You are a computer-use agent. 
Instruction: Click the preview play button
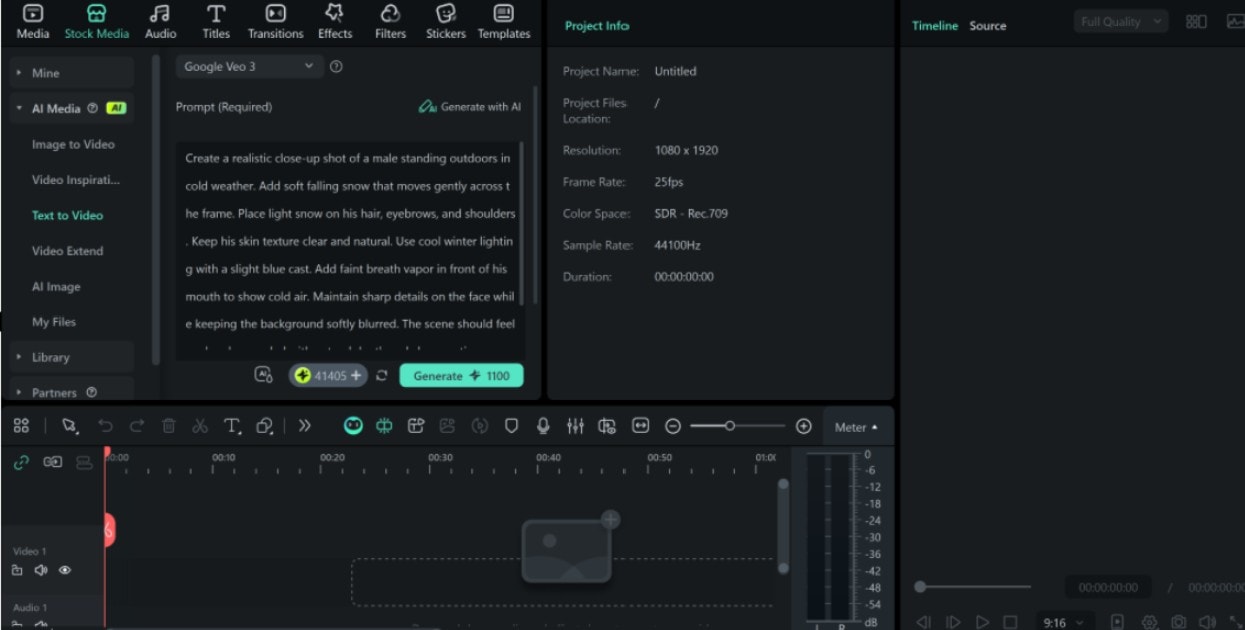pos(982,622)
